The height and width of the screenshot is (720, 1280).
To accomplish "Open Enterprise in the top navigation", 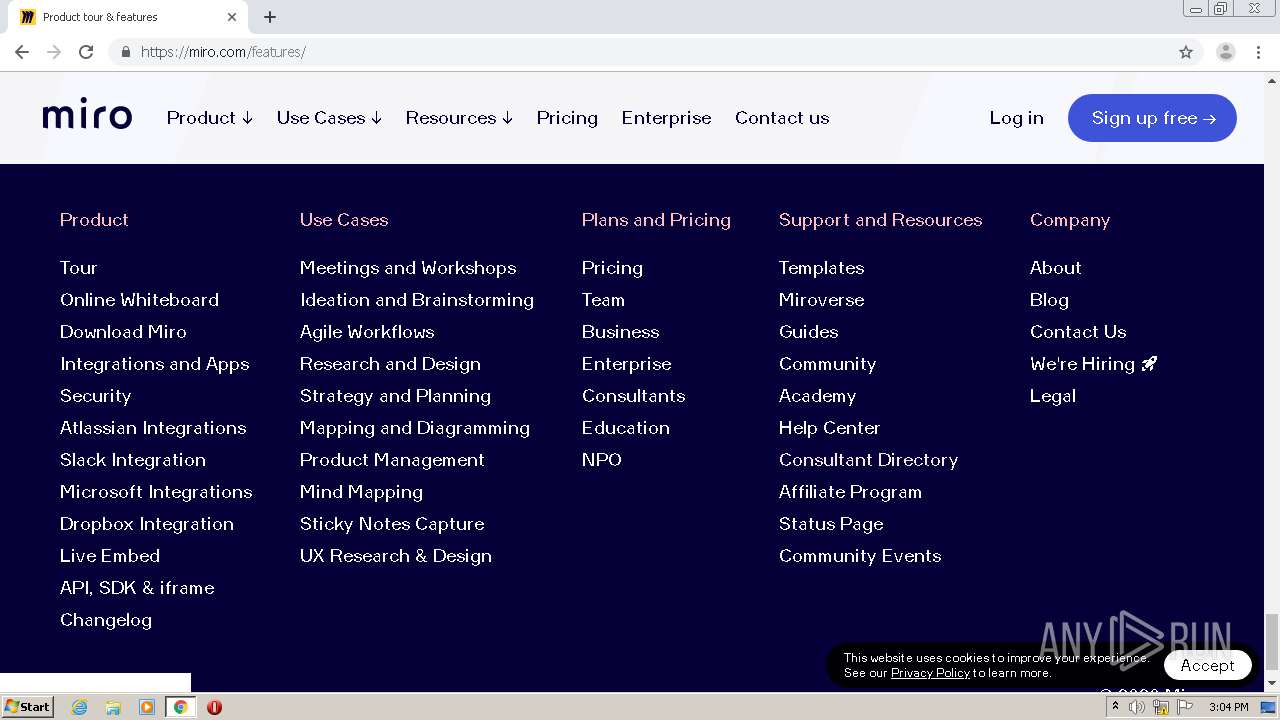I will (666, 118).
